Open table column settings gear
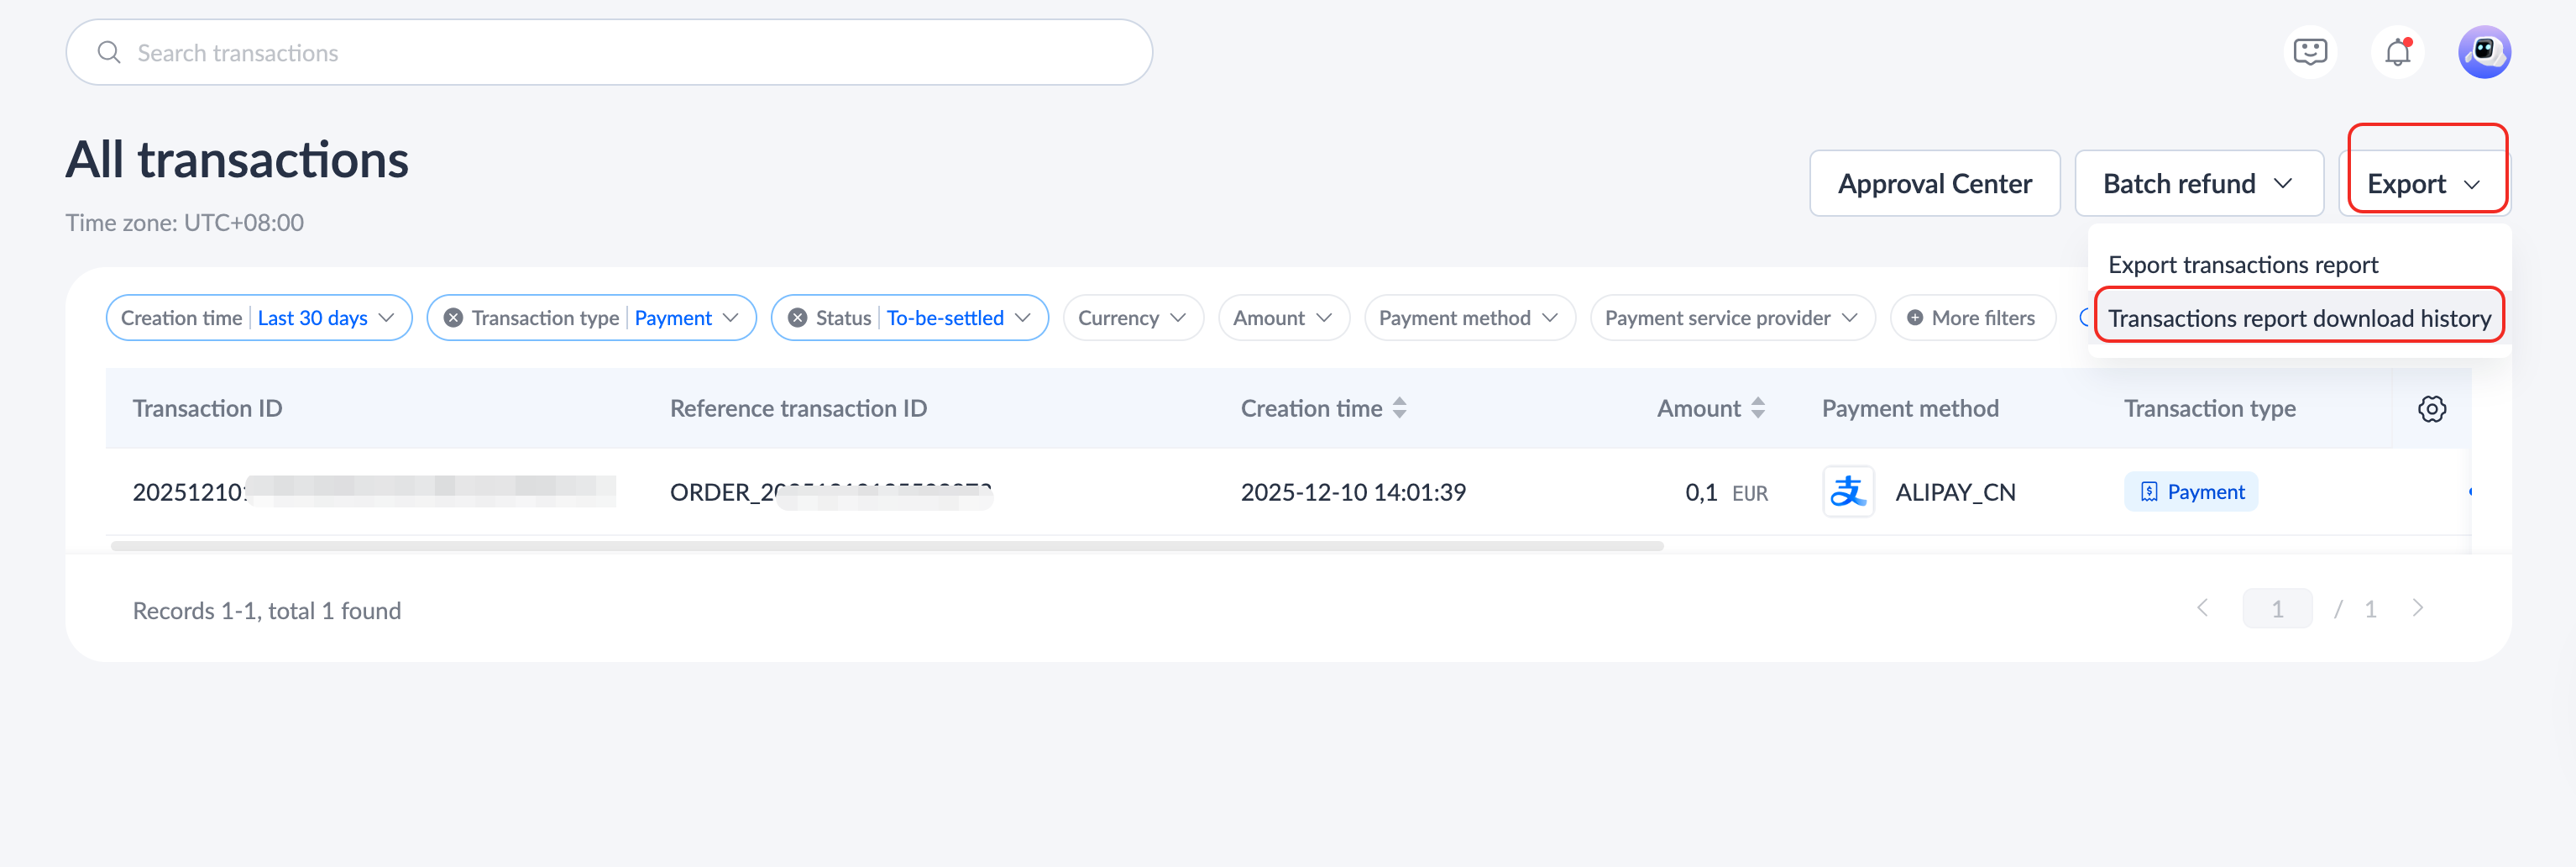Image resolution: width=2576 pixels, height=867 pixels. pyautogui.click(x=2432, y=408)
